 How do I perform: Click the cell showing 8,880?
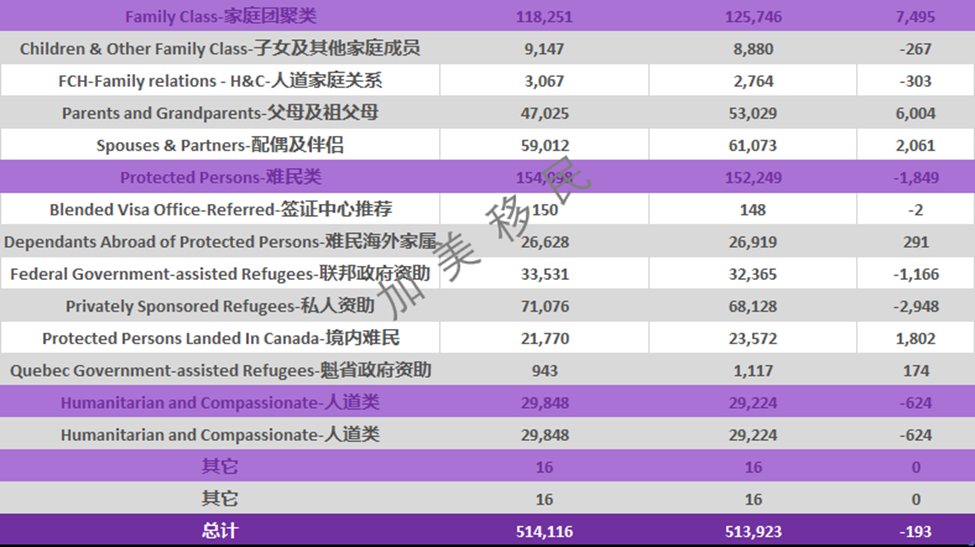click(753, 49)
